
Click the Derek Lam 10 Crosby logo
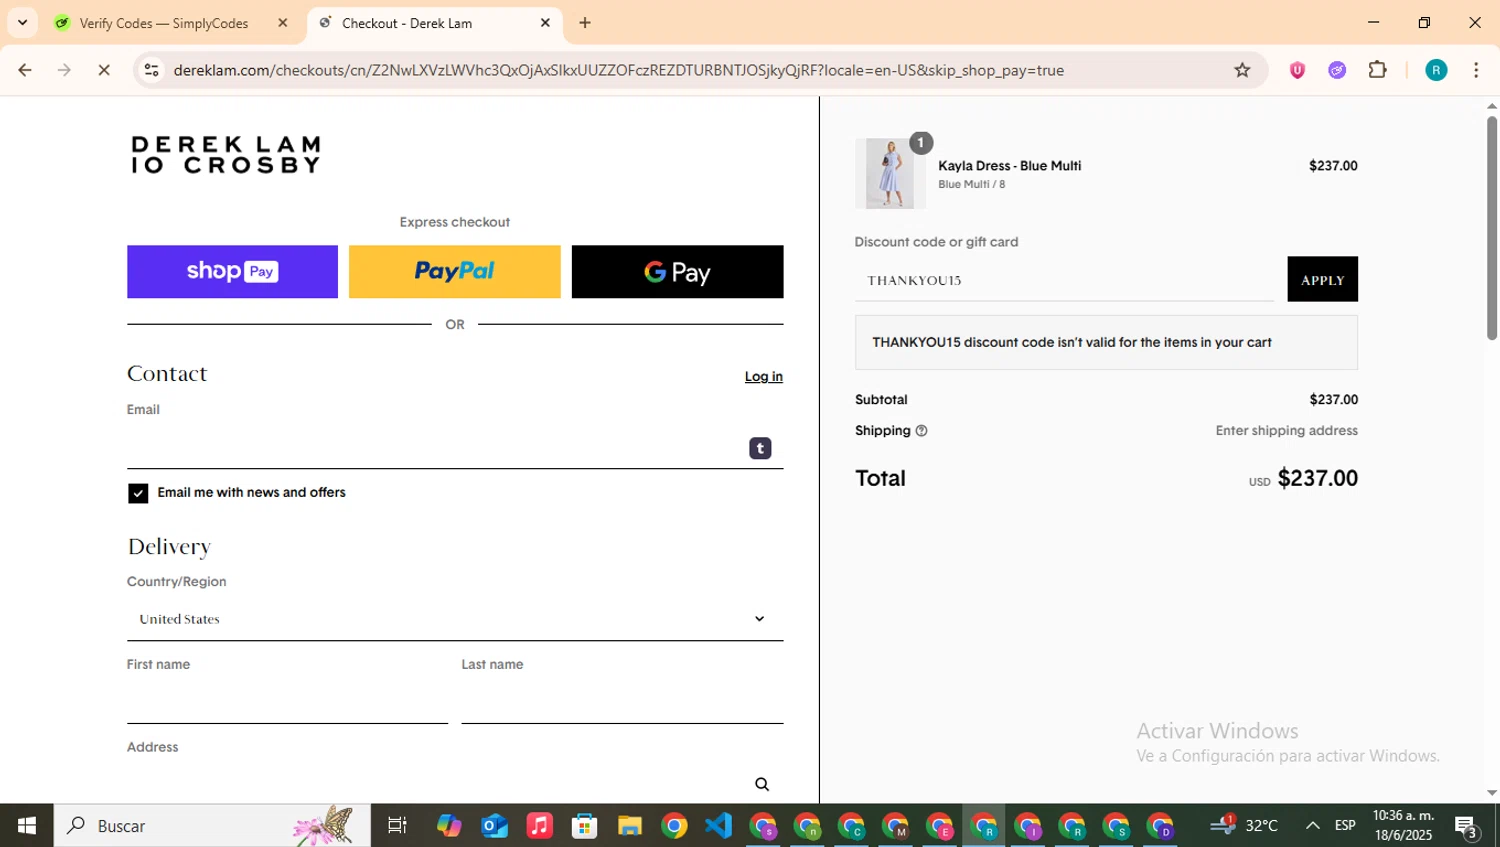(x=226, y=155)
